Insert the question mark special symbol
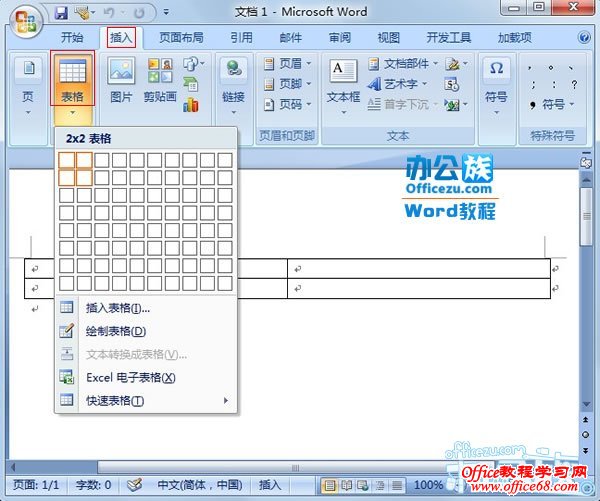This screenshot has width=600, height=501. [x=574, y=85]
